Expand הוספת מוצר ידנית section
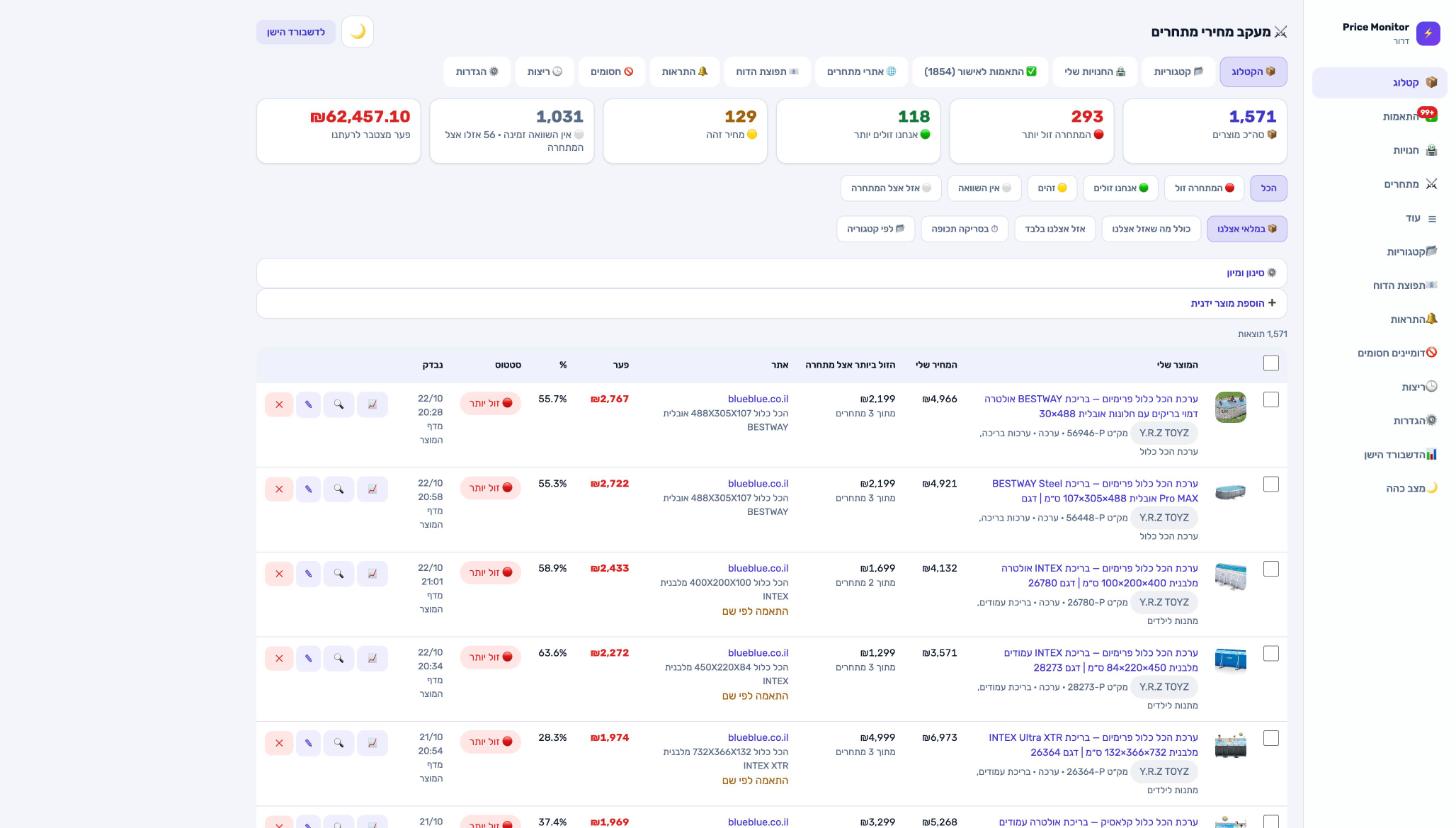Image resolution: width=1456 pixels, height=828 pixels. [772, 303]
